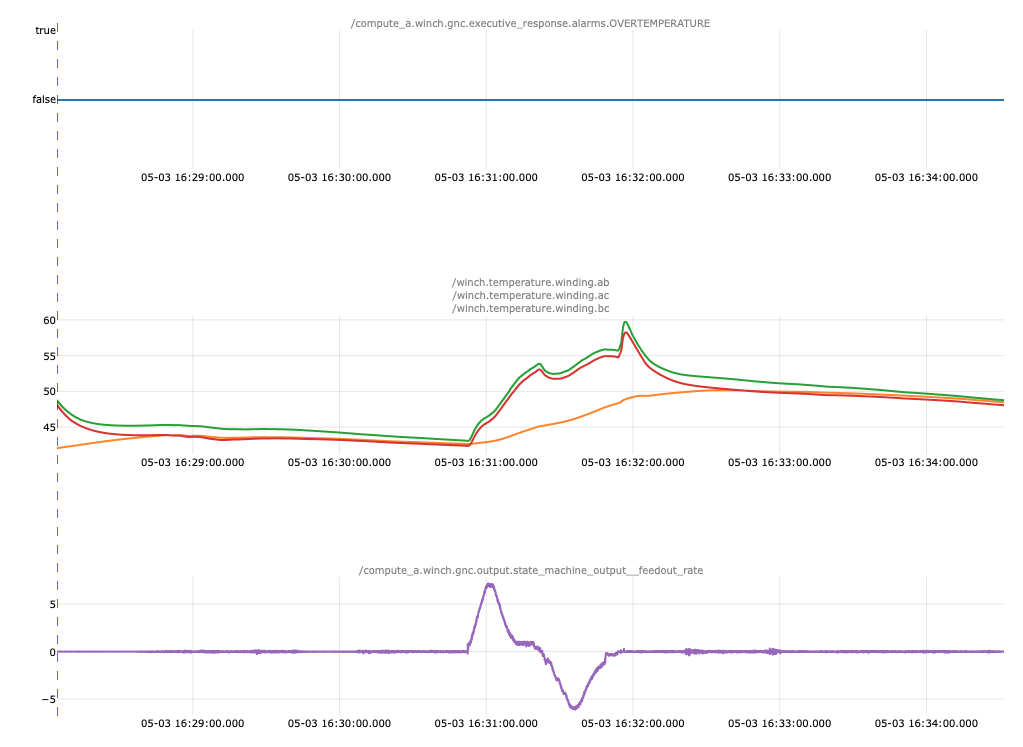Click the winding.bc series title

(530, 309)
